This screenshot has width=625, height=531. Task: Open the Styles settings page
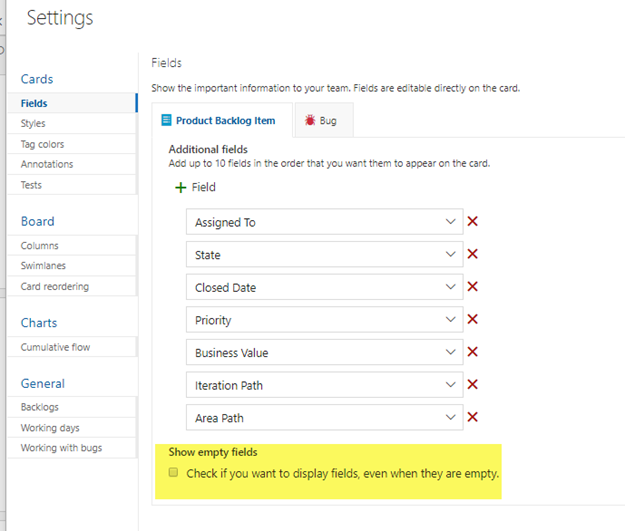pos(33,124)
